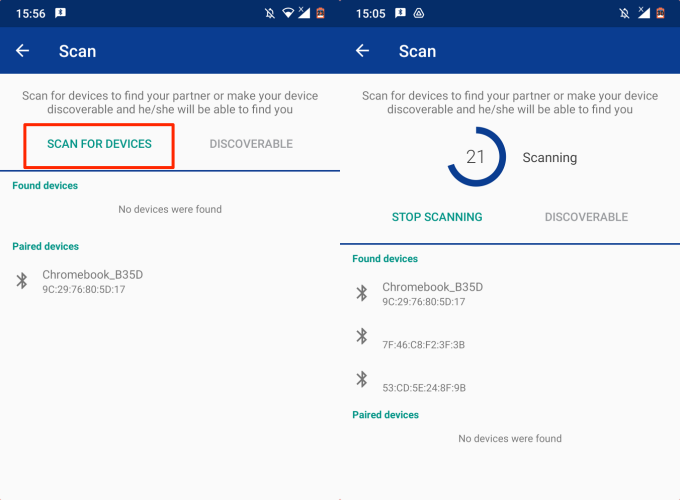Screen dimensions: 680x500
Task: Tap the Drive notification icon in right status bar
Action: pos(419,13)
